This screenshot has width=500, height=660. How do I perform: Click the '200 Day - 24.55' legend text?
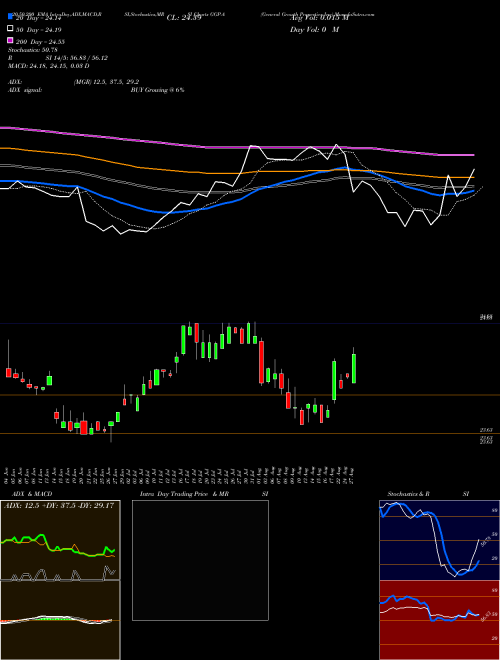[x=40, y=42]
